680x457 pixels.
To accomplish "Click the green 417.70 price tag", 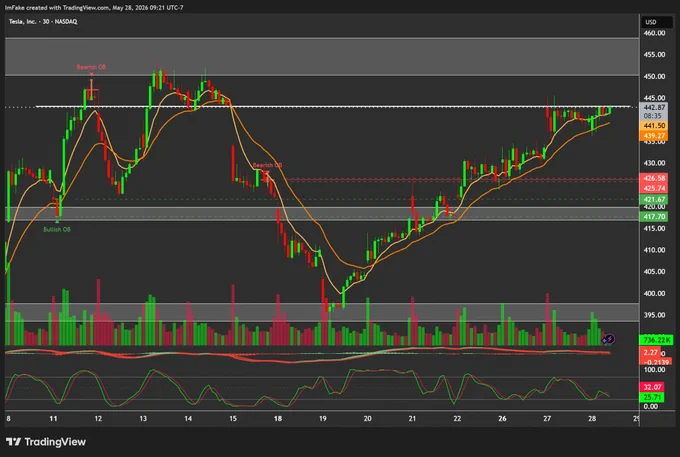I will tap(654, 216).
